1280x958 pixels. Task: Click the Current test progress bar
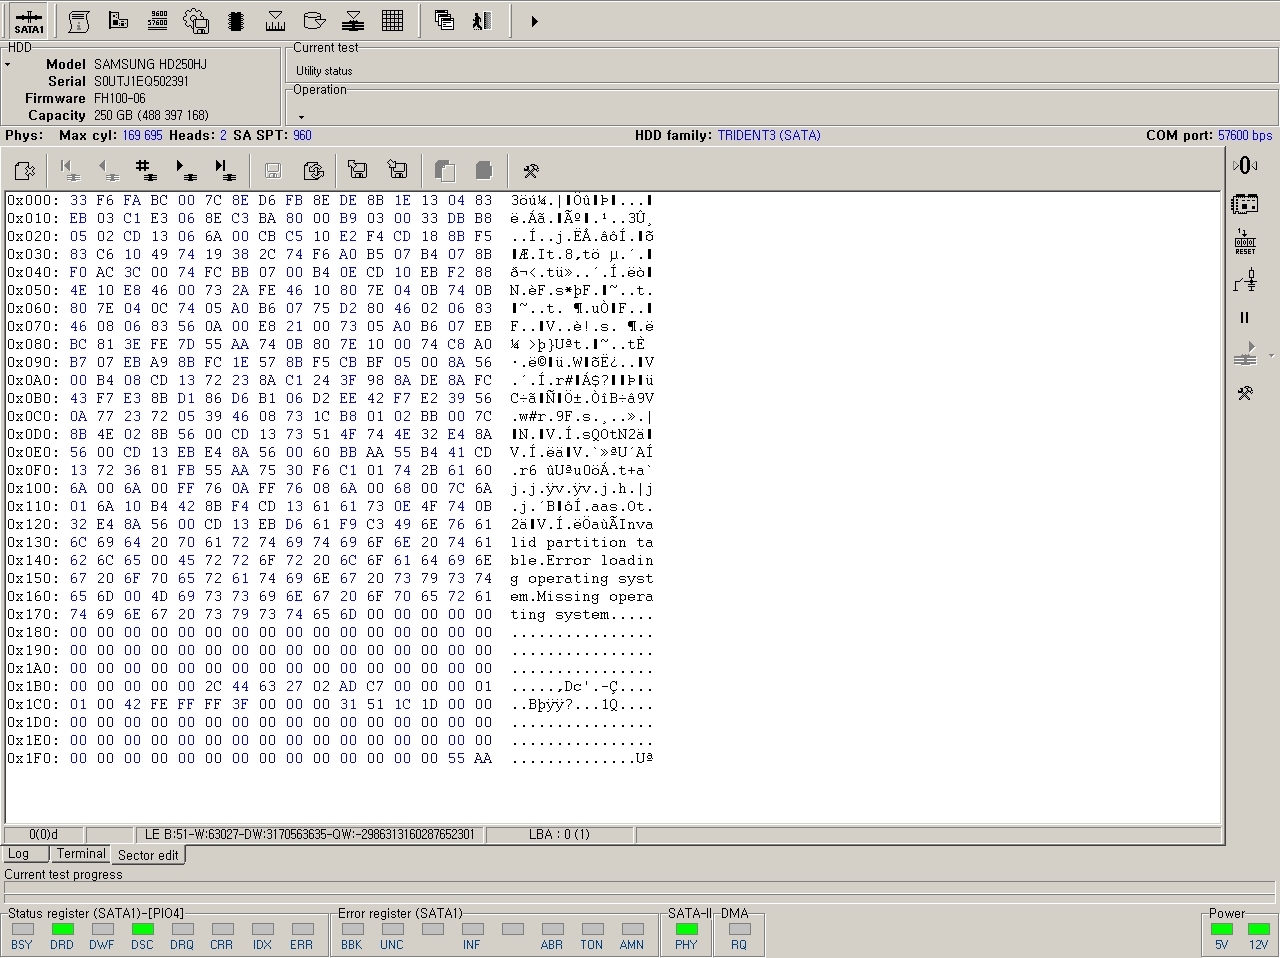[x=638, y=890]
